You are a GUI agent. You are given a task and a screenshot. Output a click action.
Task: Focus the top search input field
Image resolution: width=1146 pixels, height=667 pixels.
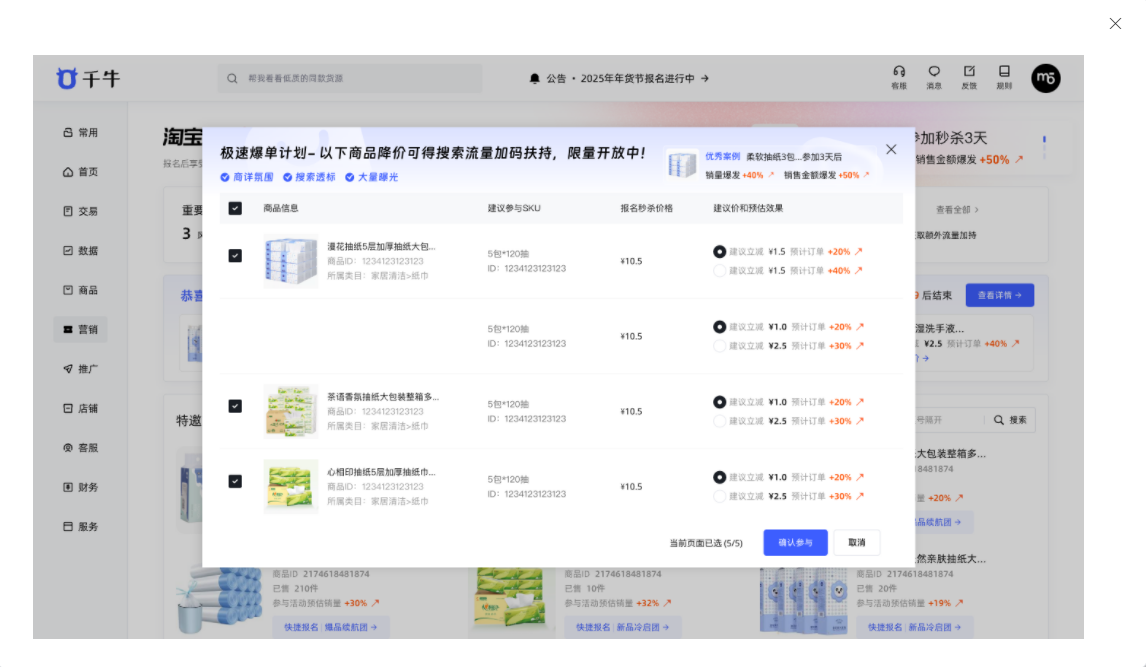point(350,78)
